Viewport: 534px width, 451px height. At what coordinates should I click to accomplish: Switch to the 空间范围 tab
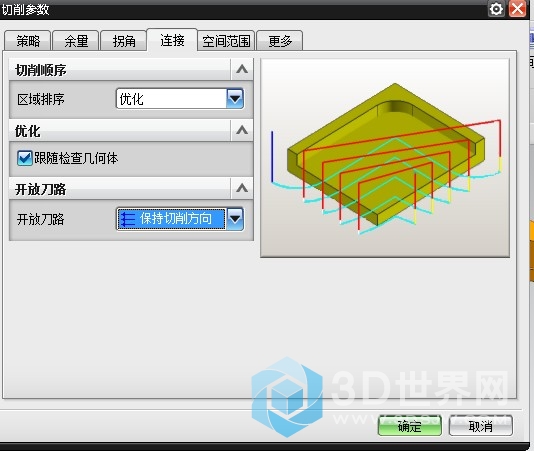(x=226, y=41)
